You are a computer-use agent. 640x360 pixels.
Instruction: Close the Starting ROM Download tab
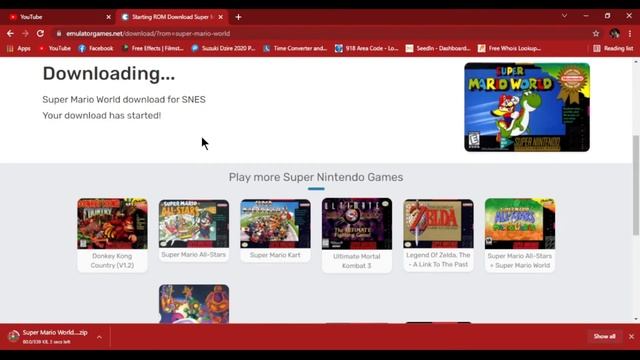(x=220, y=17)
